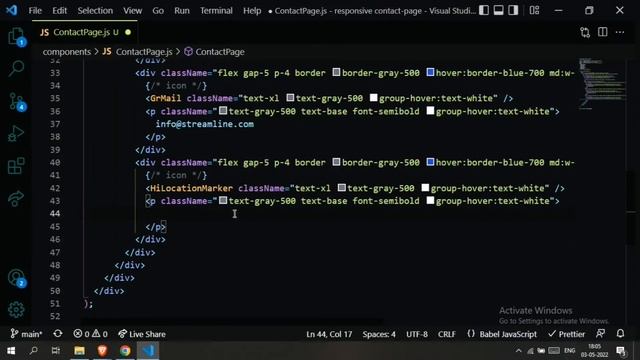
Task: Click hover:border-blue-700 swatch on line 33
Action: pos(430,72)
